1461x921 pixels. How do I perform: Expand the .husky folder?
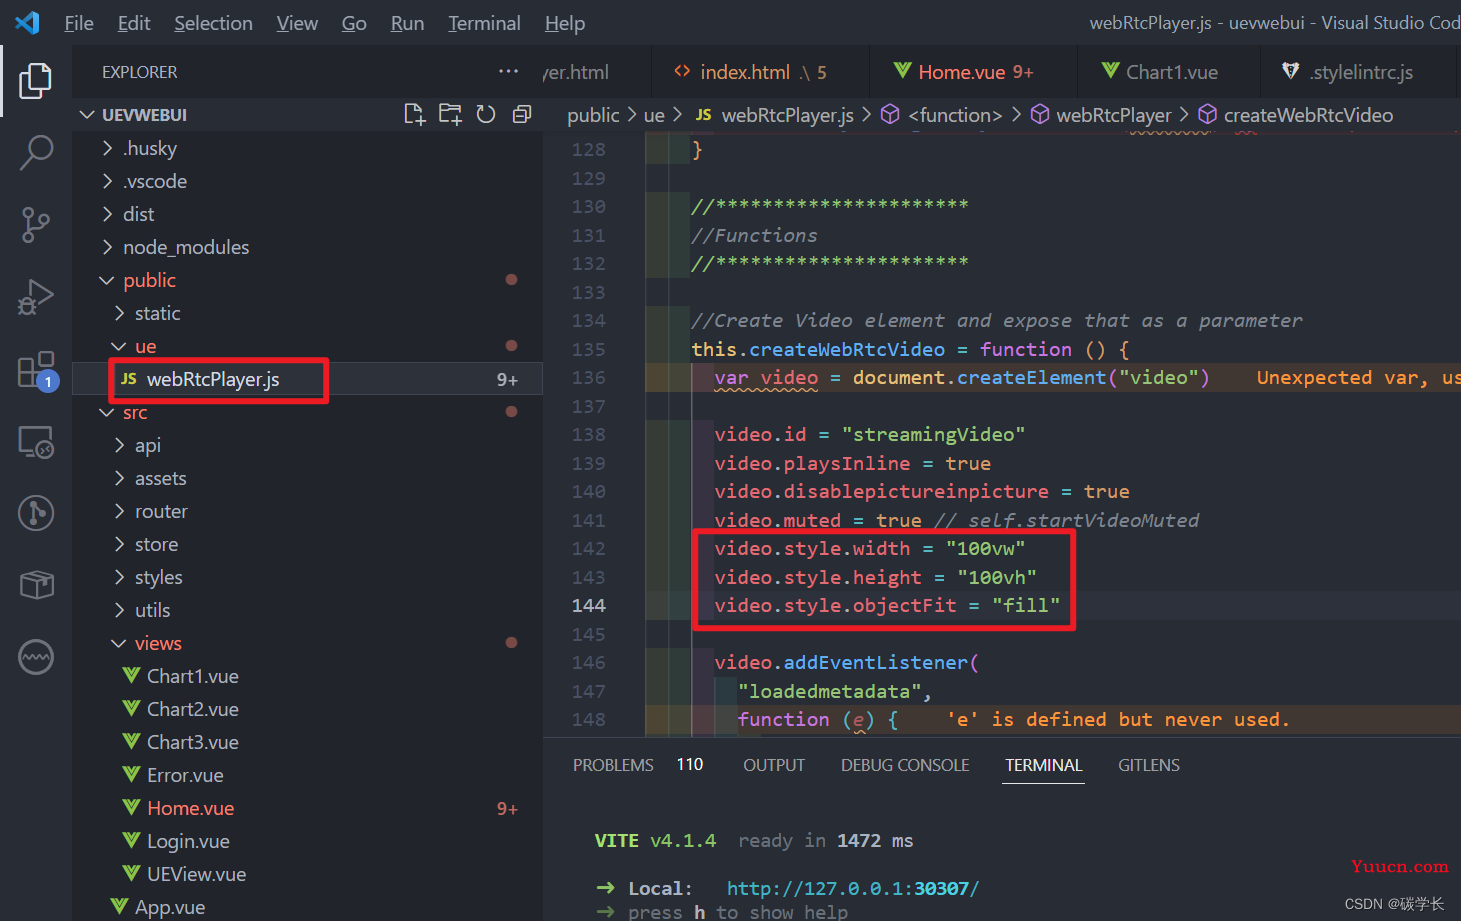[107, 148]
